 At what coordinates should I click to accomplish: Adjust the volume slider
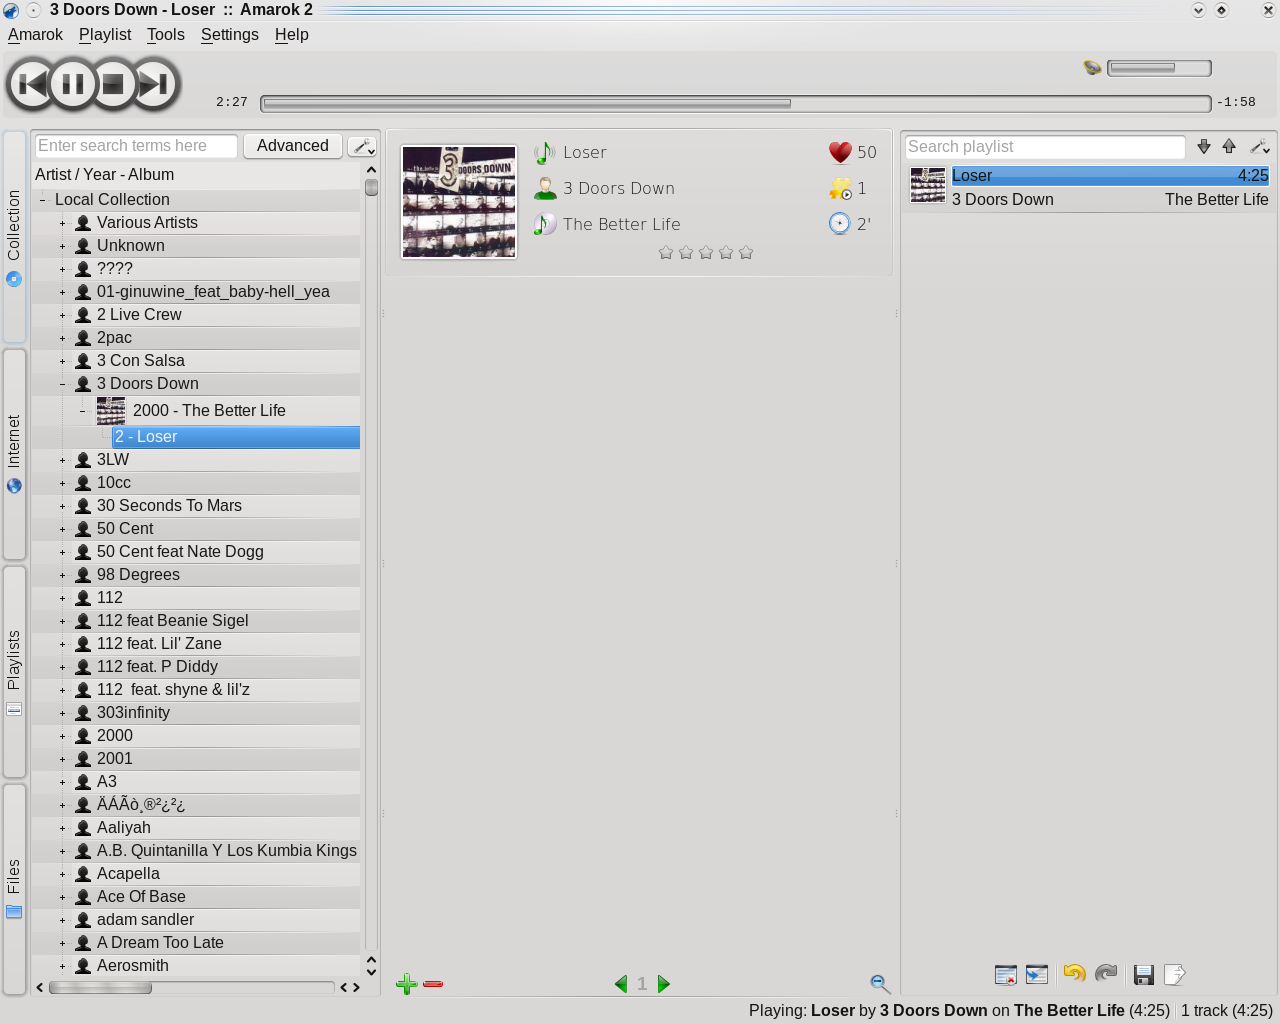(1159, 68)
